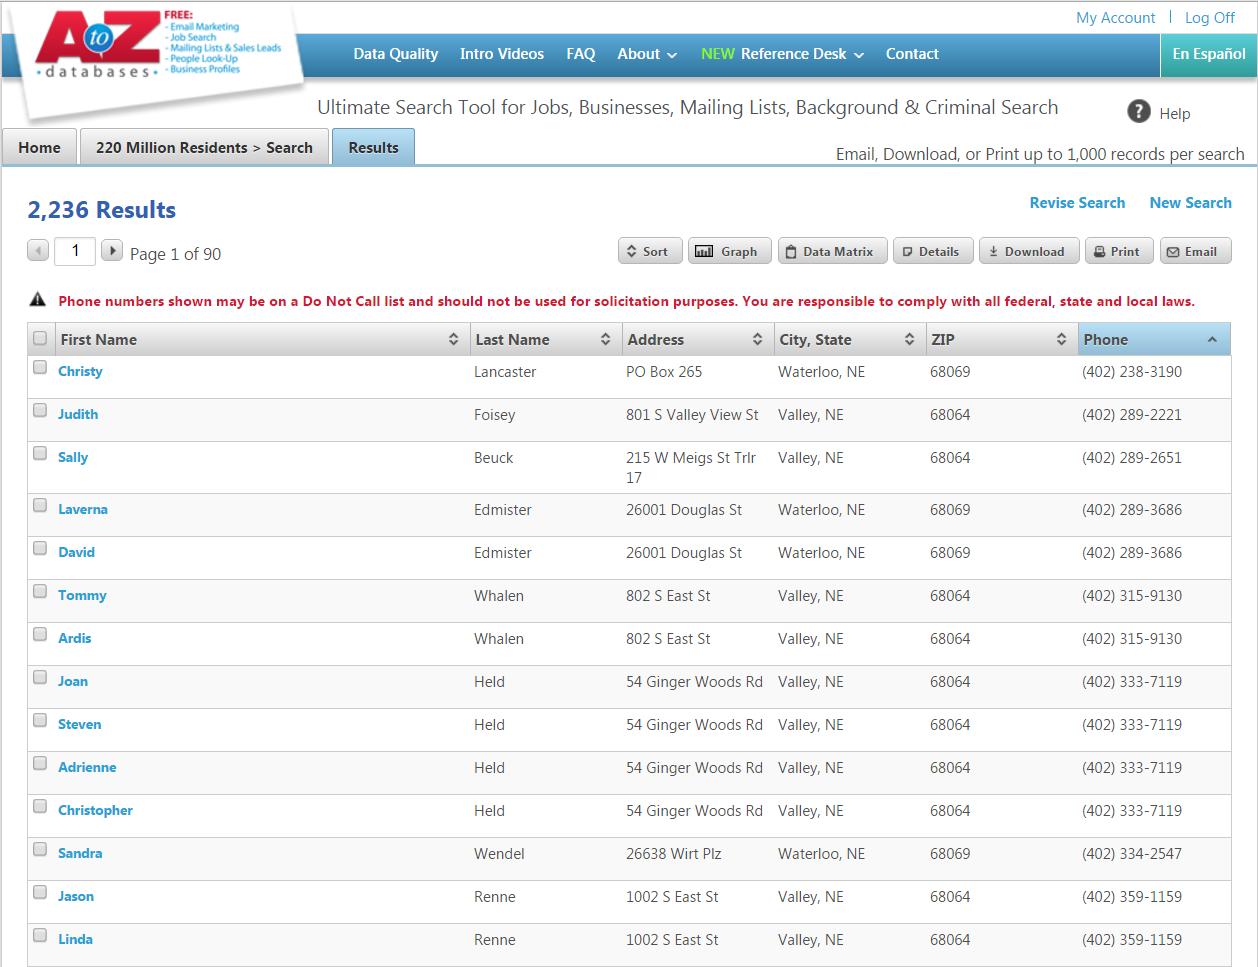Click phone number (402) 334-2547
Viewport: 1258px width, 967px height.
(x=1132, y=854)
